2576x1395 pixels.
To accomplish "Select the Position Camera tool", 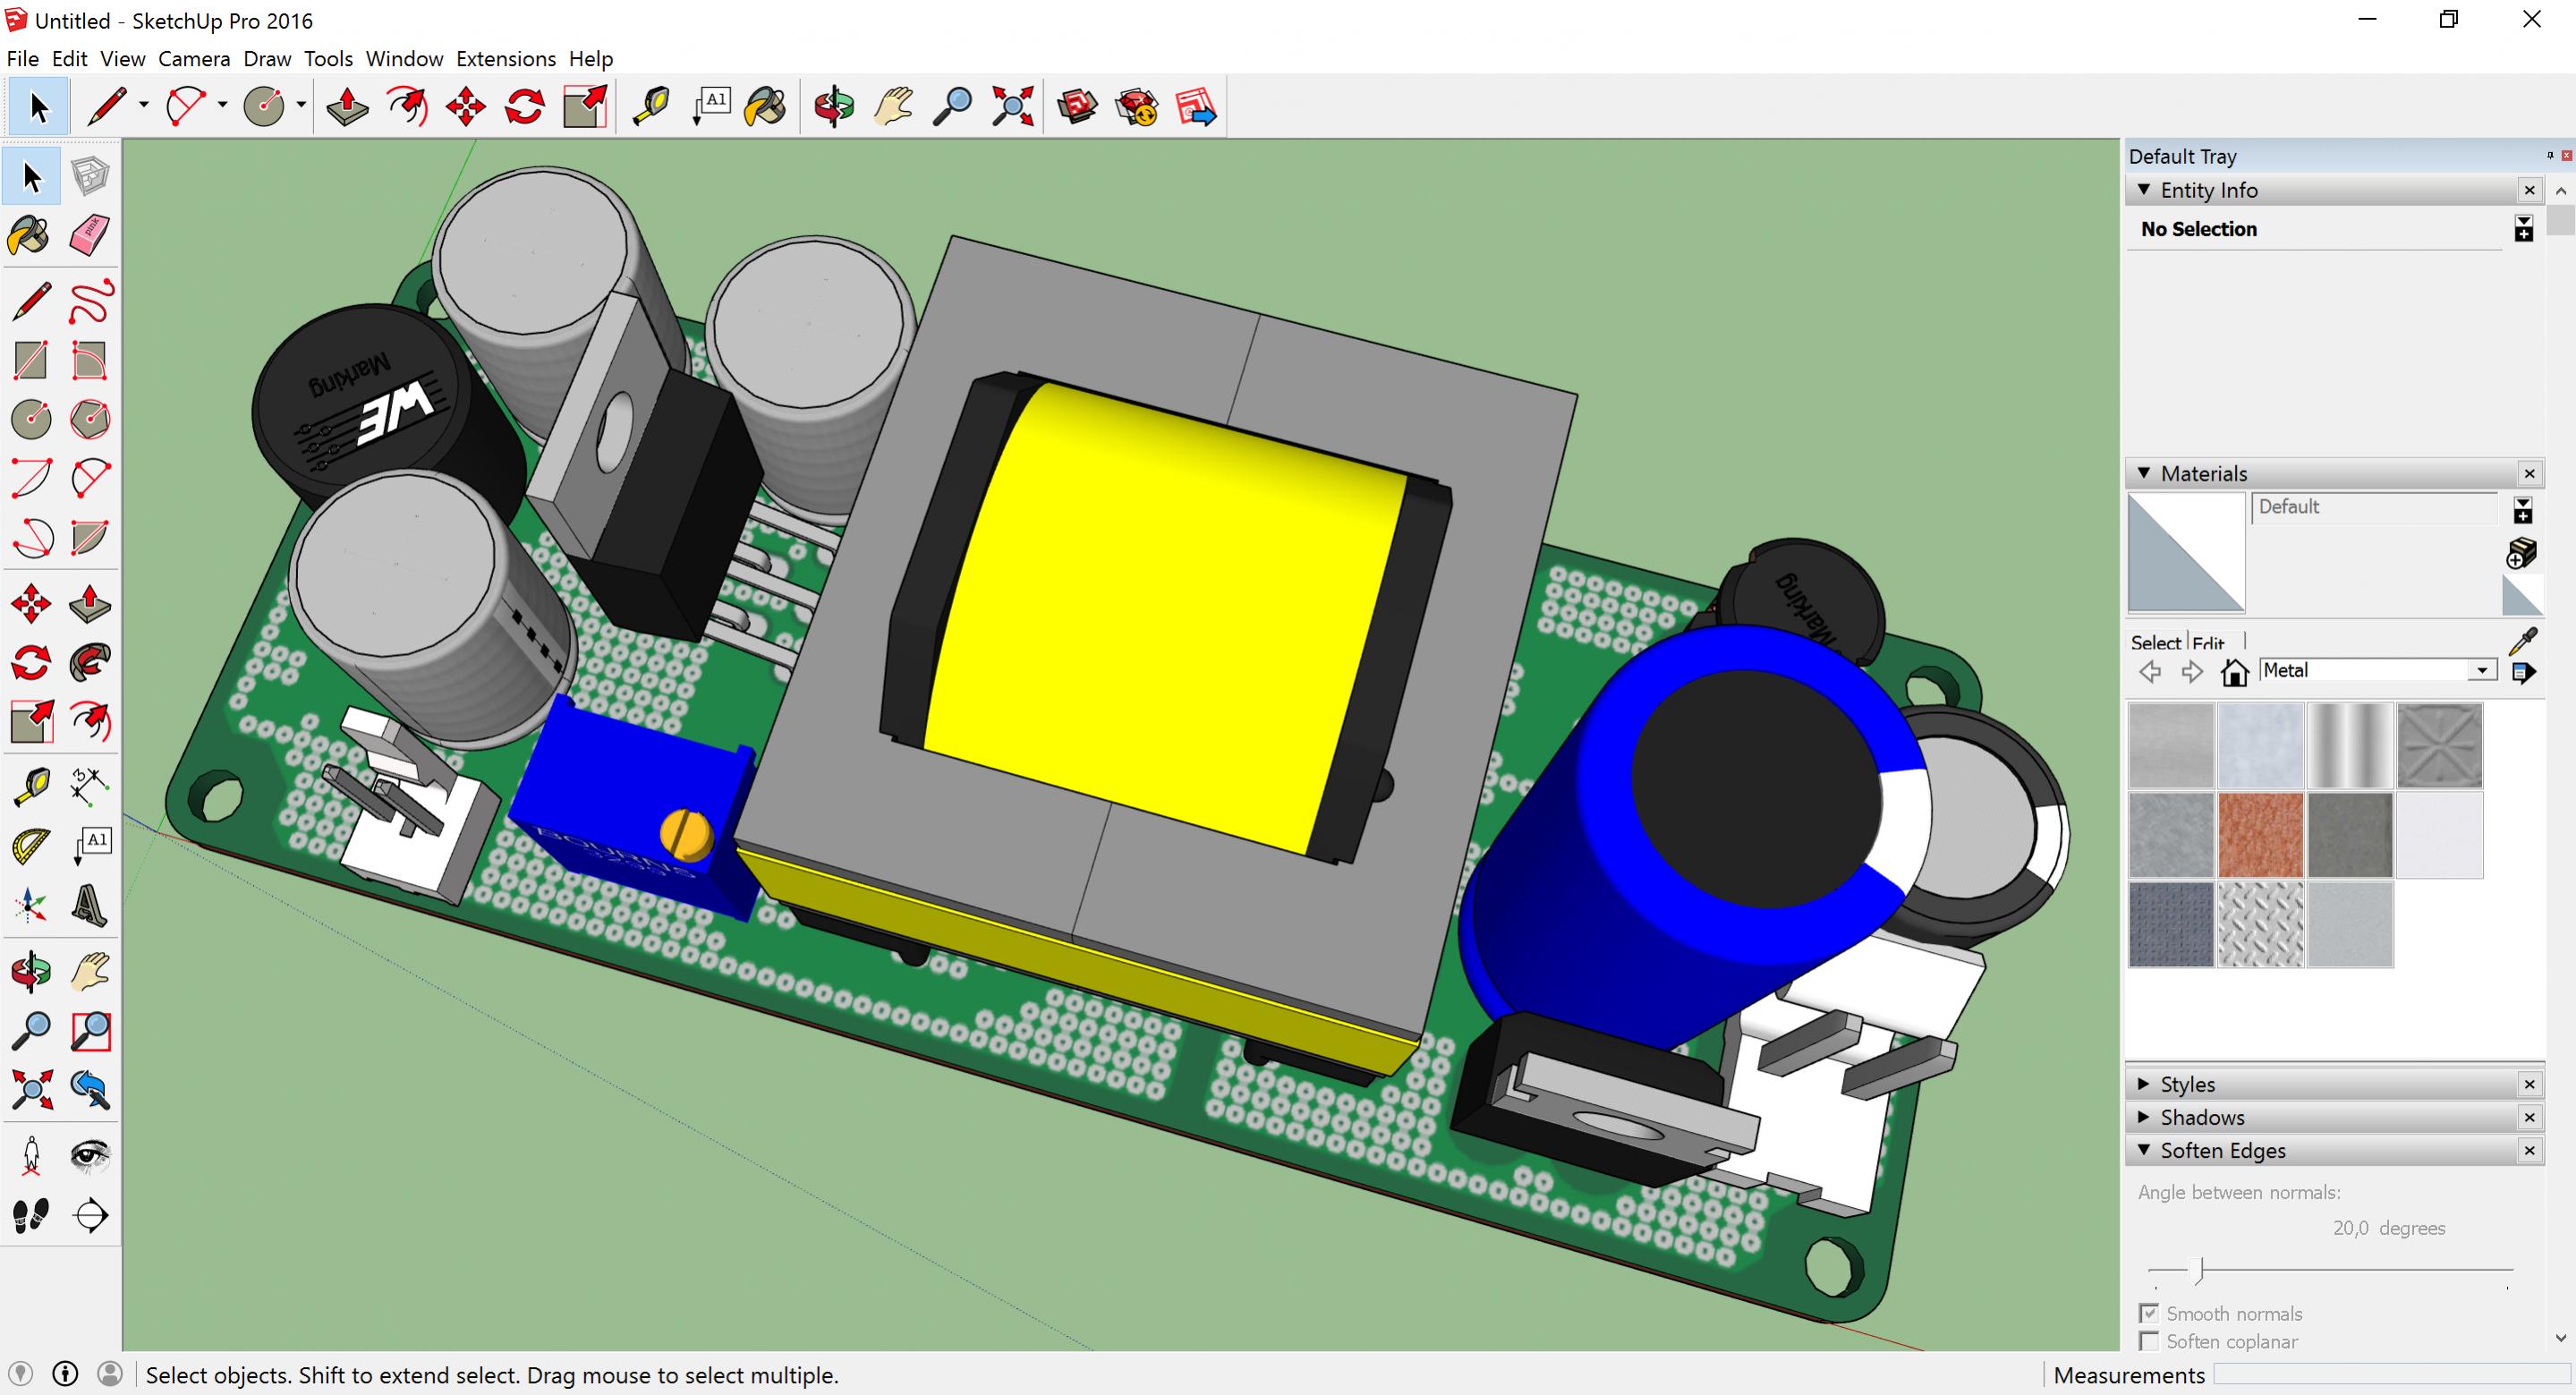I will 31,1156.
